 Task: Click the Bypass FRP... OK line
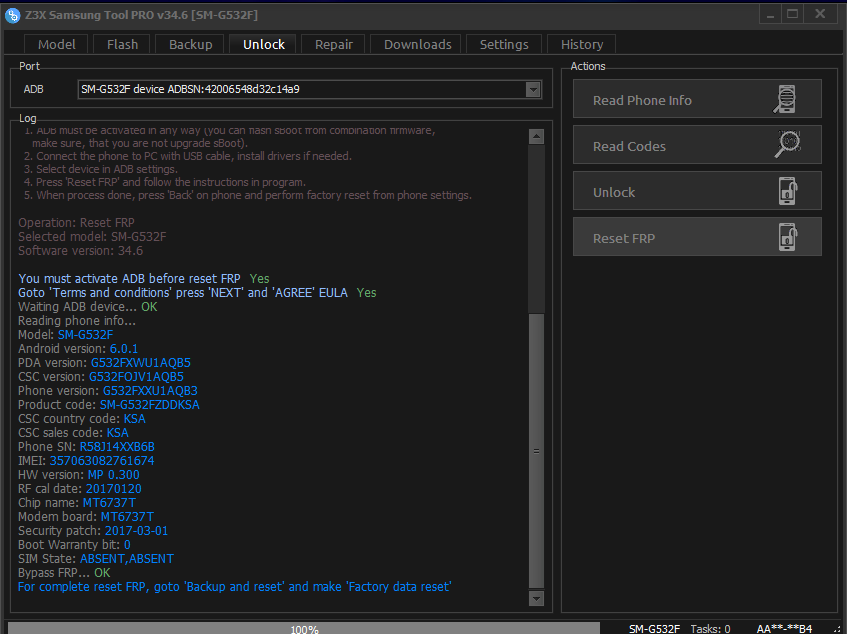[64, 573]
